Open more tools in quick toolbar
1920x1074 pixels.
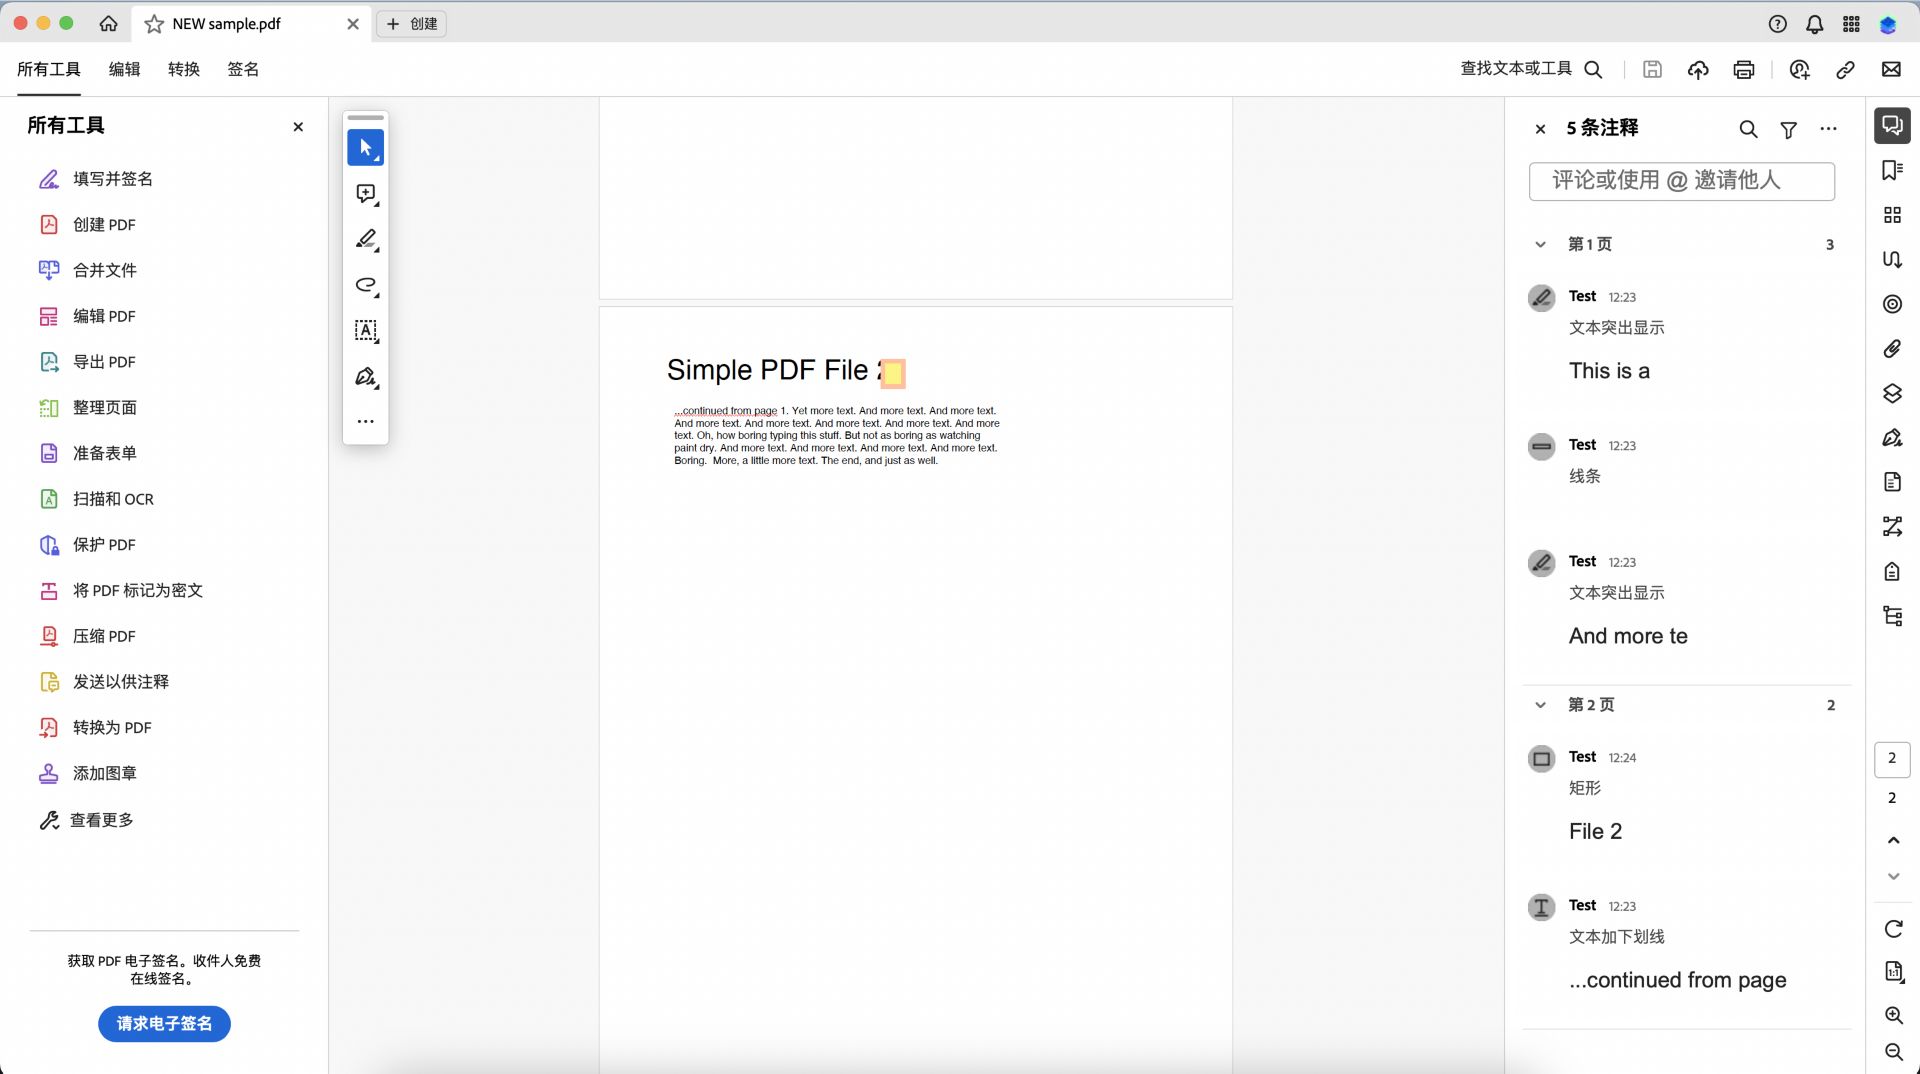(366, 422)
